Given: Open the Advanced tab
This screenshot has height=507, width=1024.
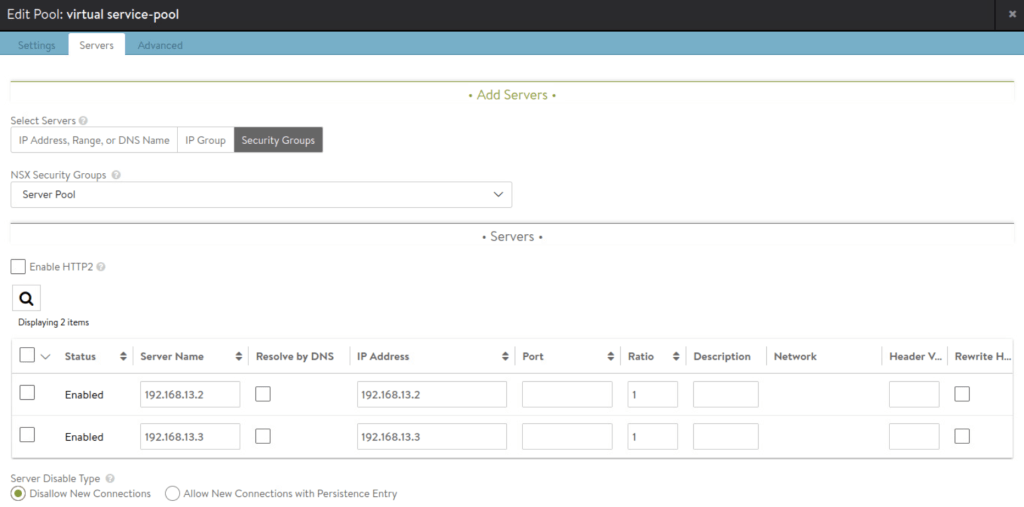Looking at the screenshot, I should click(160, 45).
